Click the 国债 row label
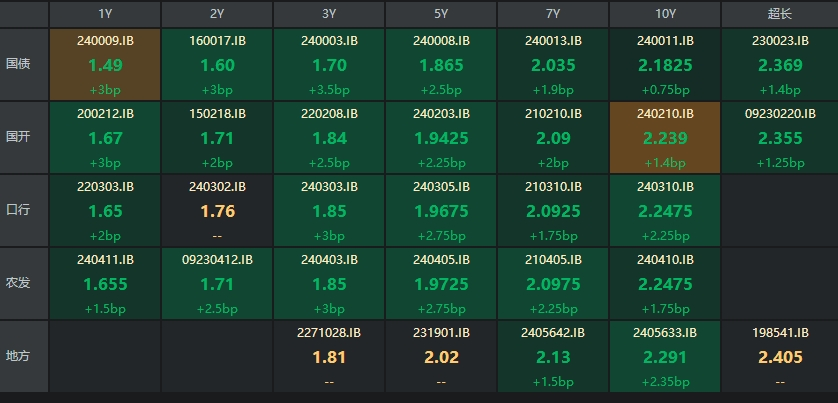 point(24,64)
